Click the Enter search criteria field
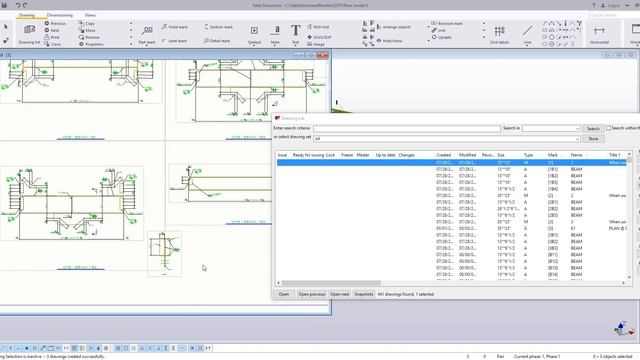The width and height of the screenshot is (640, 360). pyautogui.click(x=407, y=129)
